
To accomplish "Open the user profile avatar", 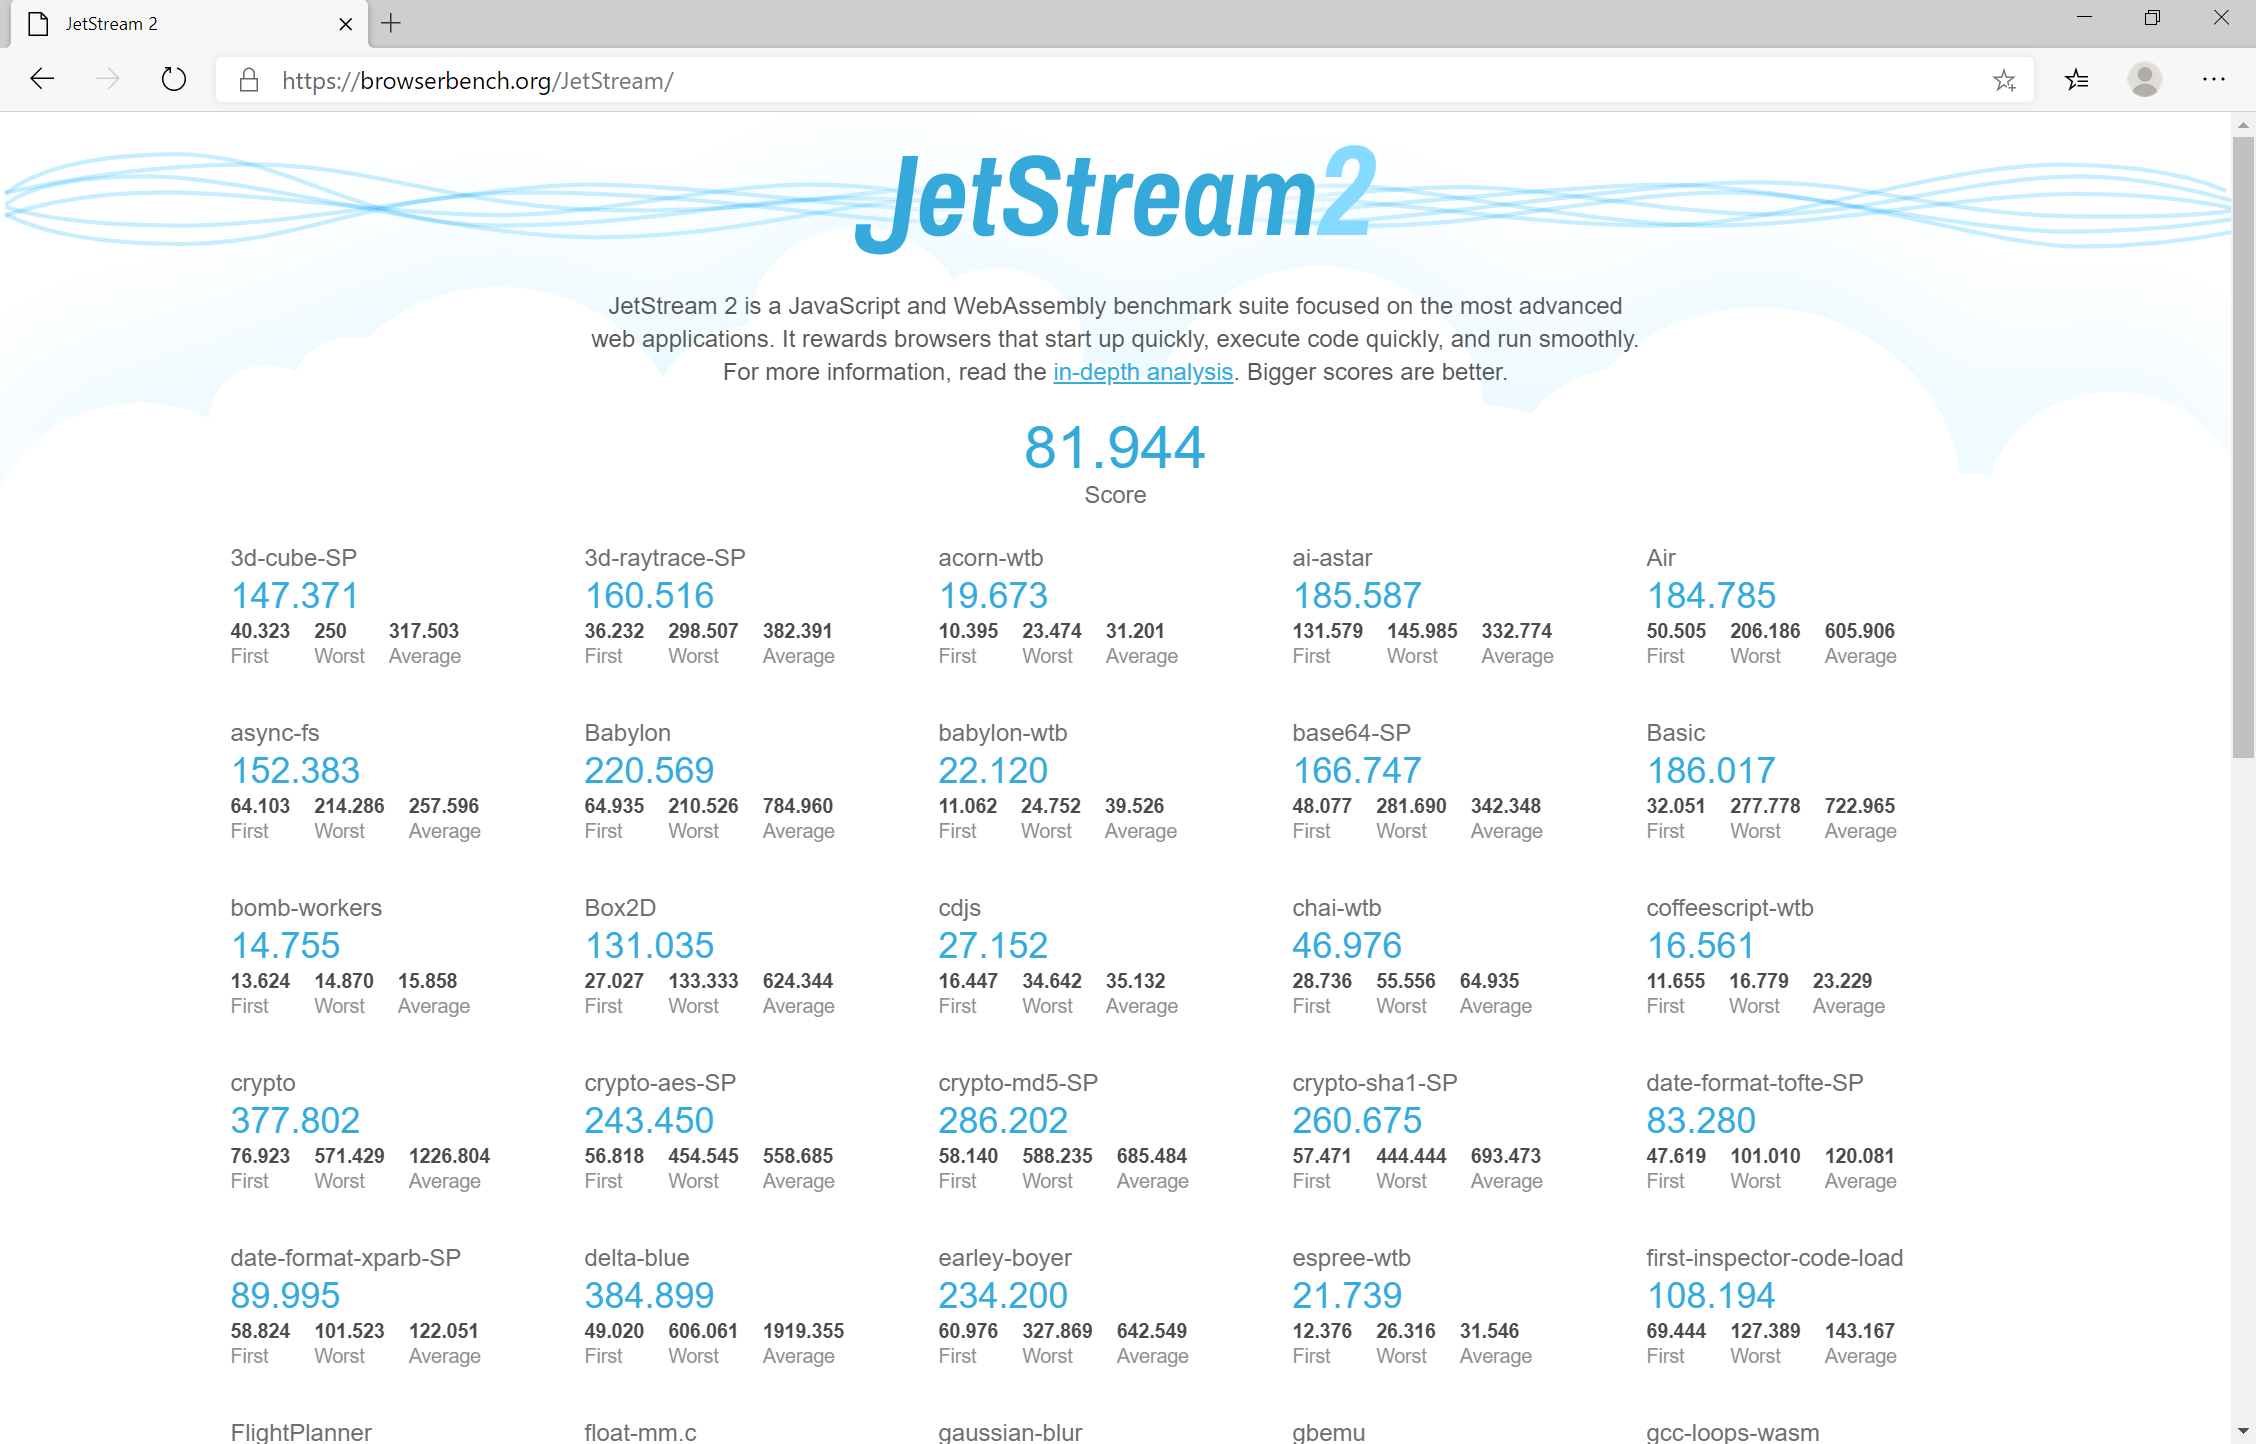I will point(2144,80).
